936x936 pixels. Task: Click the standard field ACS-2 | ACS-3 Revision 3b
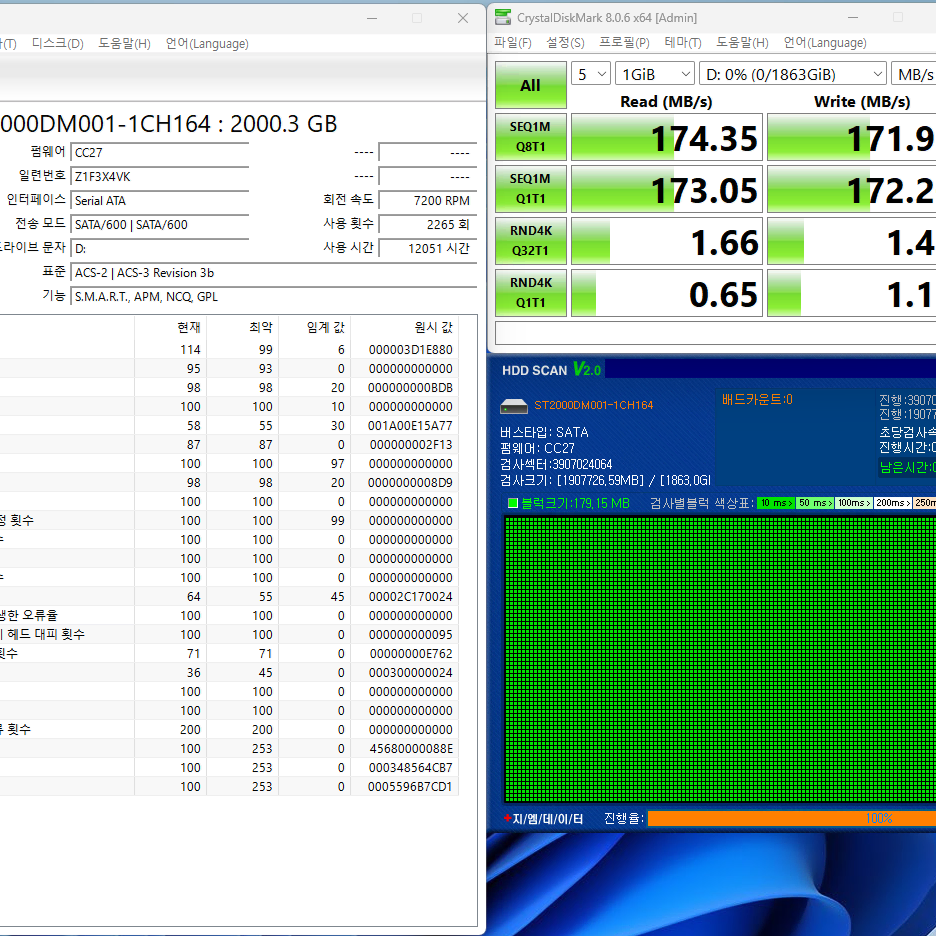click(x=273, y=272)
